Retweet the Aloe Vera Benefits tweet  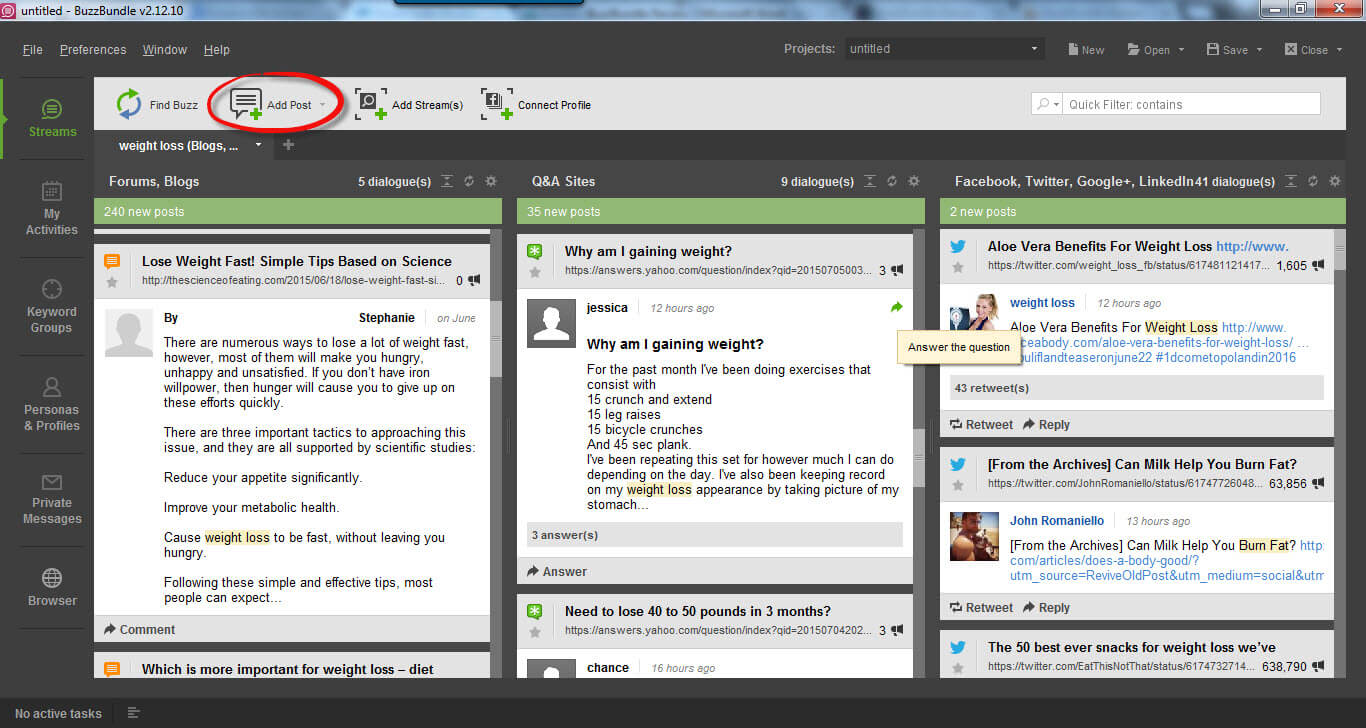(982, 424)
